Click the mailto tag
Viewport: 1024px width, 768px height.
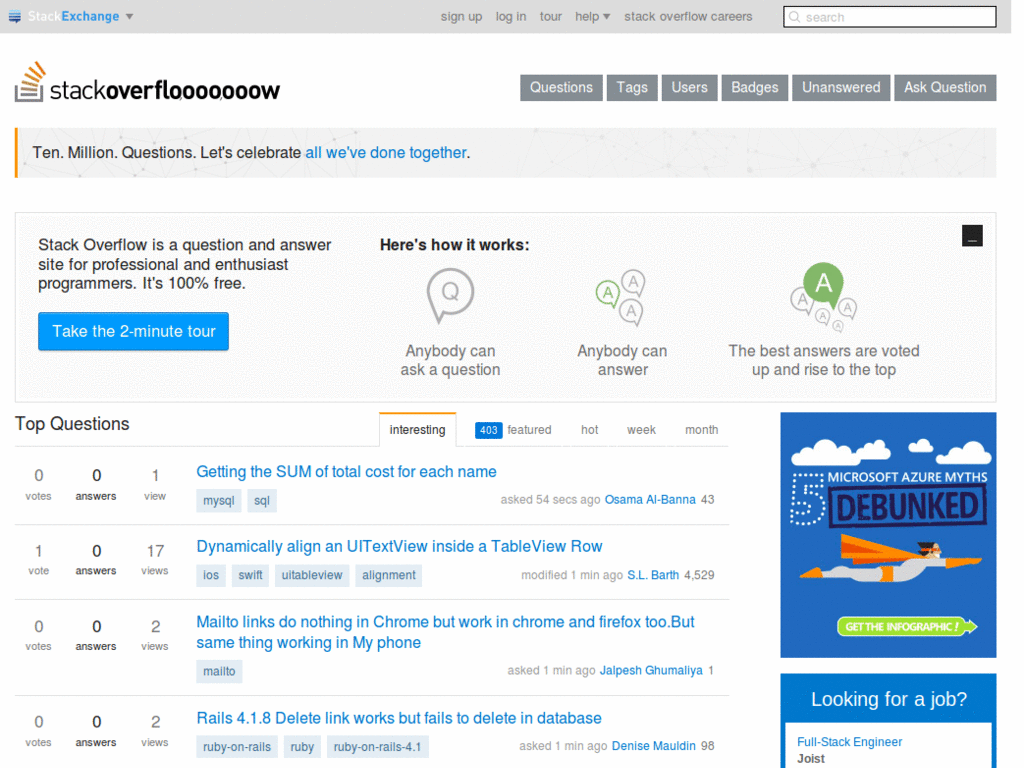click(219, 671)
